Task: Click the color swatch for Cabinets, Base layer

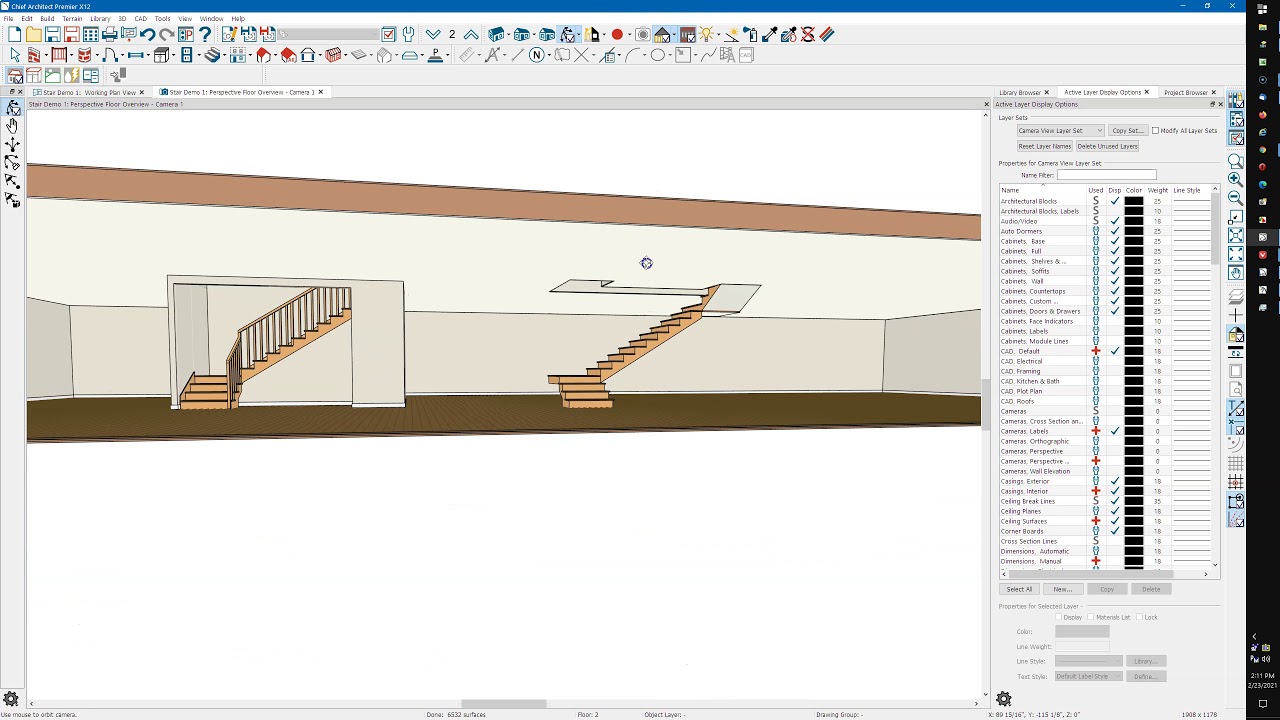Action: (x=1133, y=241)
